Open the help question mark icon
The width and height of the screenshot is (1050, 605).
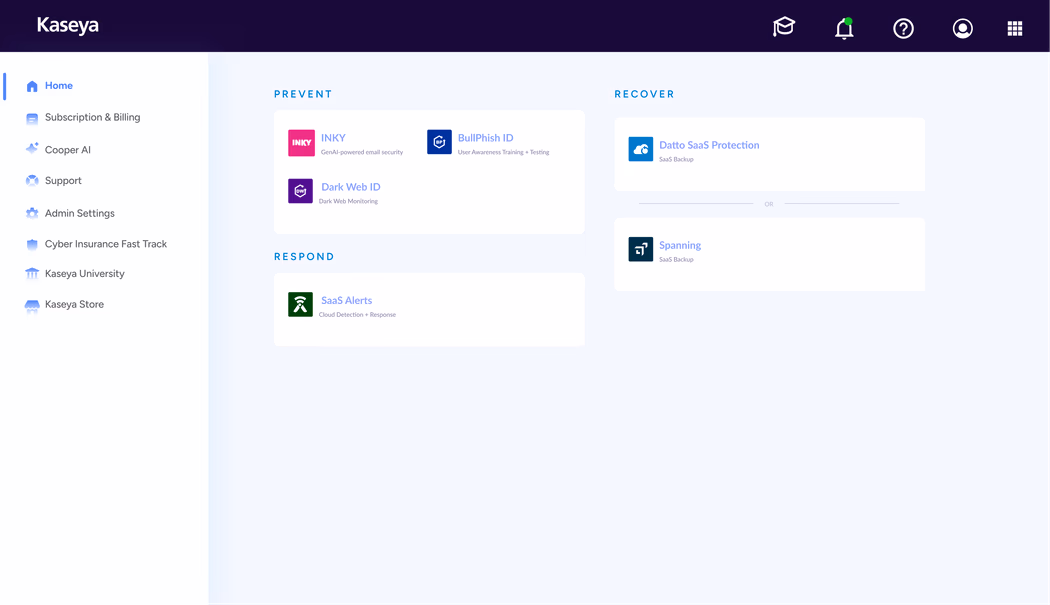pos(903,28)
